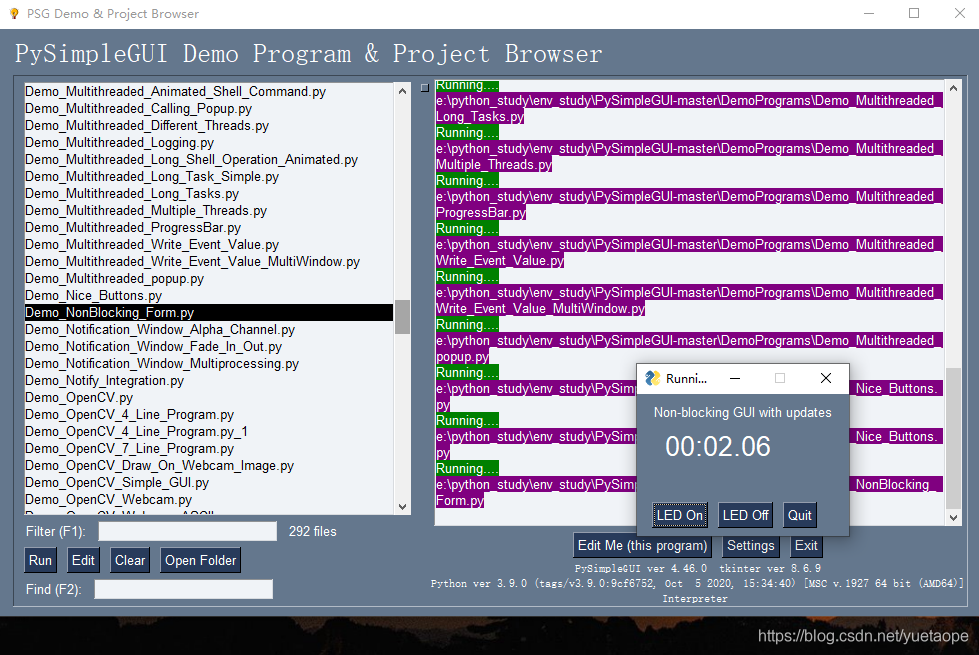
Task: Click the output pane scrollbar thumb
Action: click(953, 439)
